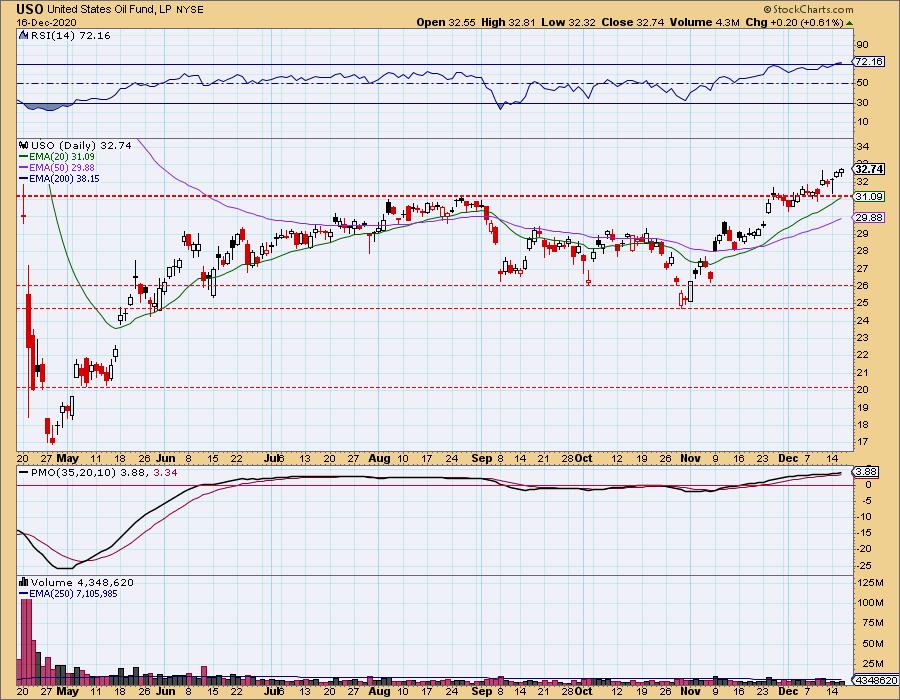This screenshot has height=700, width=900.
Task: Click the 3.88 PMO tag on right axis
Action: (867, 472)
